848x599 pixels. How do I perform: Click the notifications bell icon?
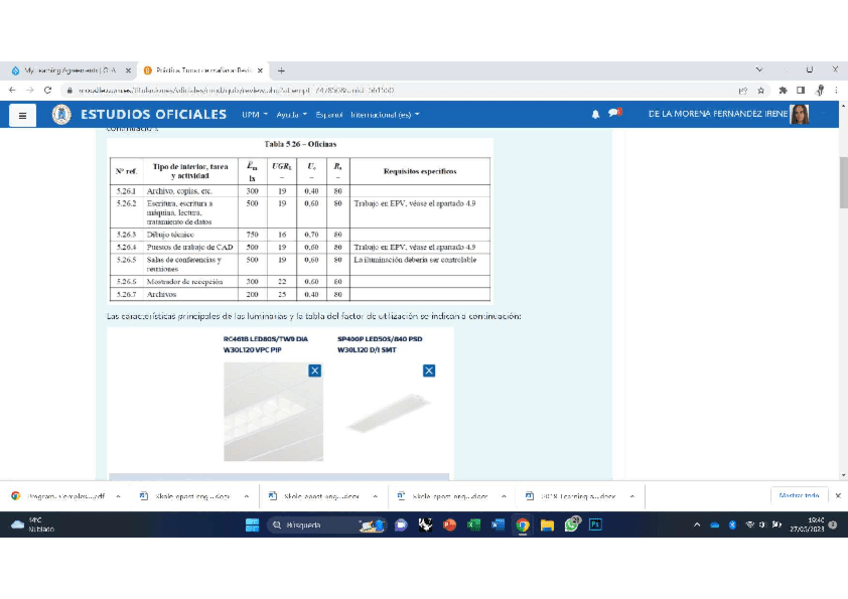coord(596,114)
